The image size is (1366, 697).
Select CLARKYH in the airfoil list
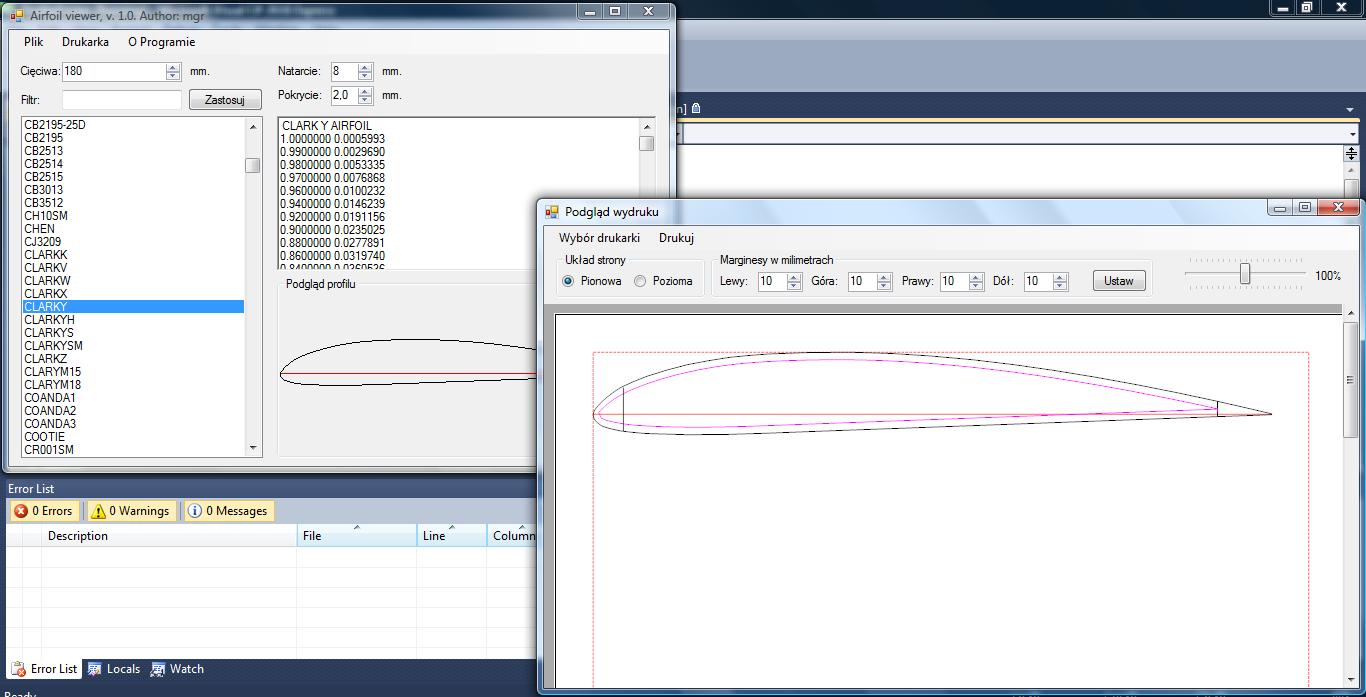tap(50, 320)
